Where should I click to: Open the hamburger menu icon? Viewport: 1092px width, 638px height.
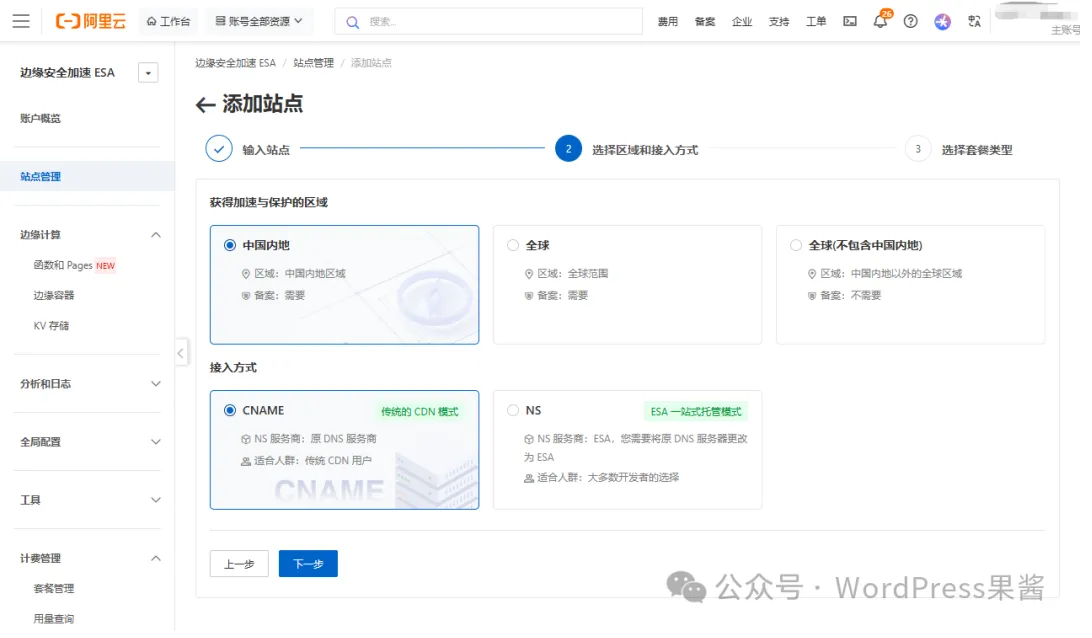pyautogui.click(x=21, y=20)
